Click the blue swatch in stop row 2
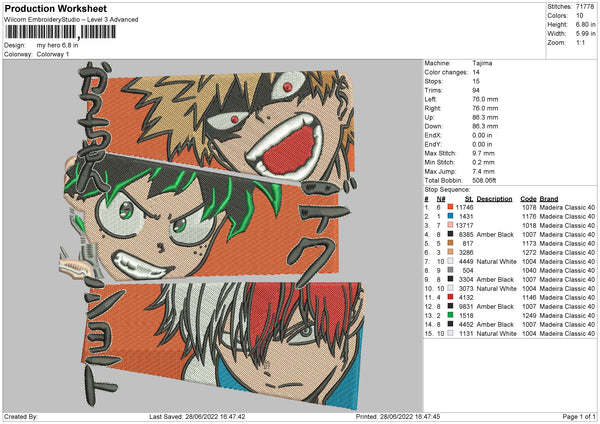 coord(450,216)
